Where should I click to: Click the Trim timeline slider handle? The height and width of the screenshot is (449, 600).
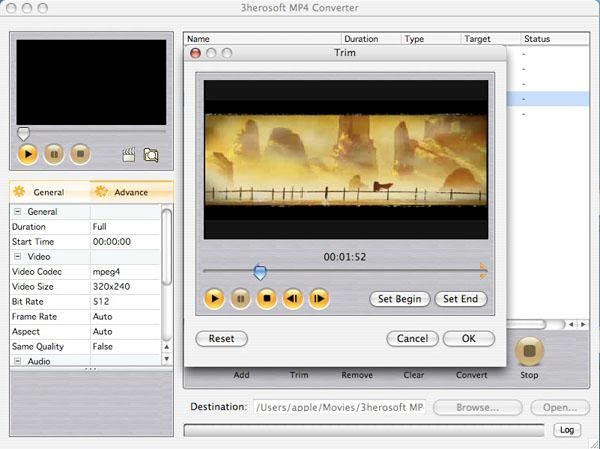260,271
